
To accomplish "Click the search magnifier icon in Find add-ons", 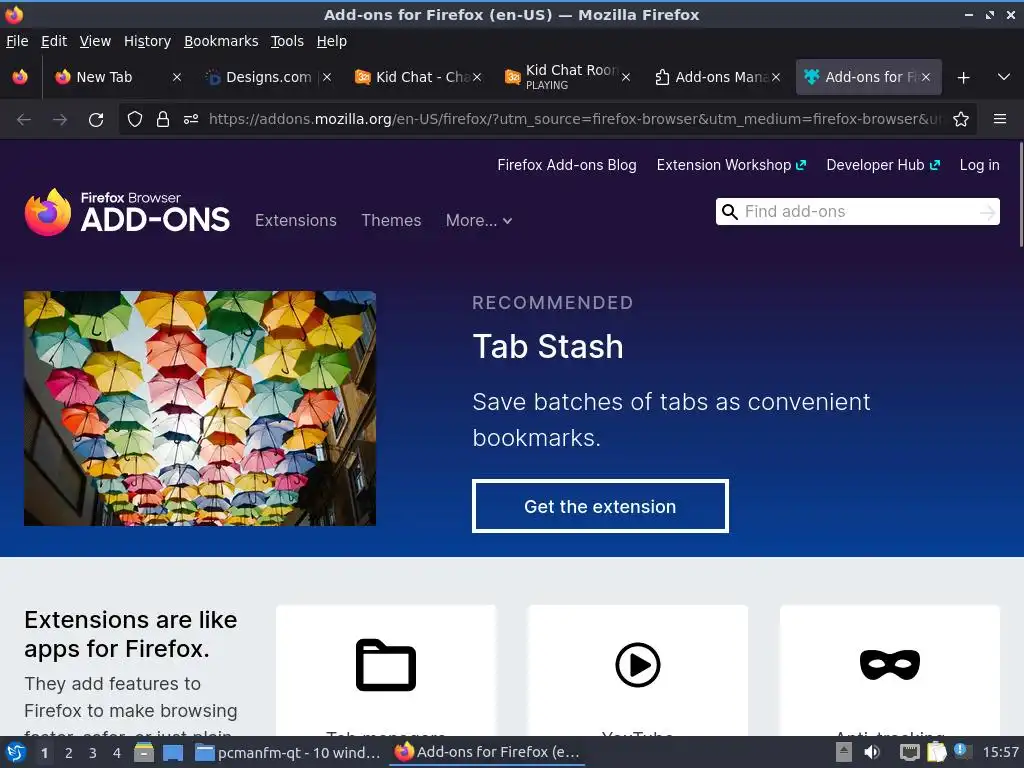I will point(730,212).
